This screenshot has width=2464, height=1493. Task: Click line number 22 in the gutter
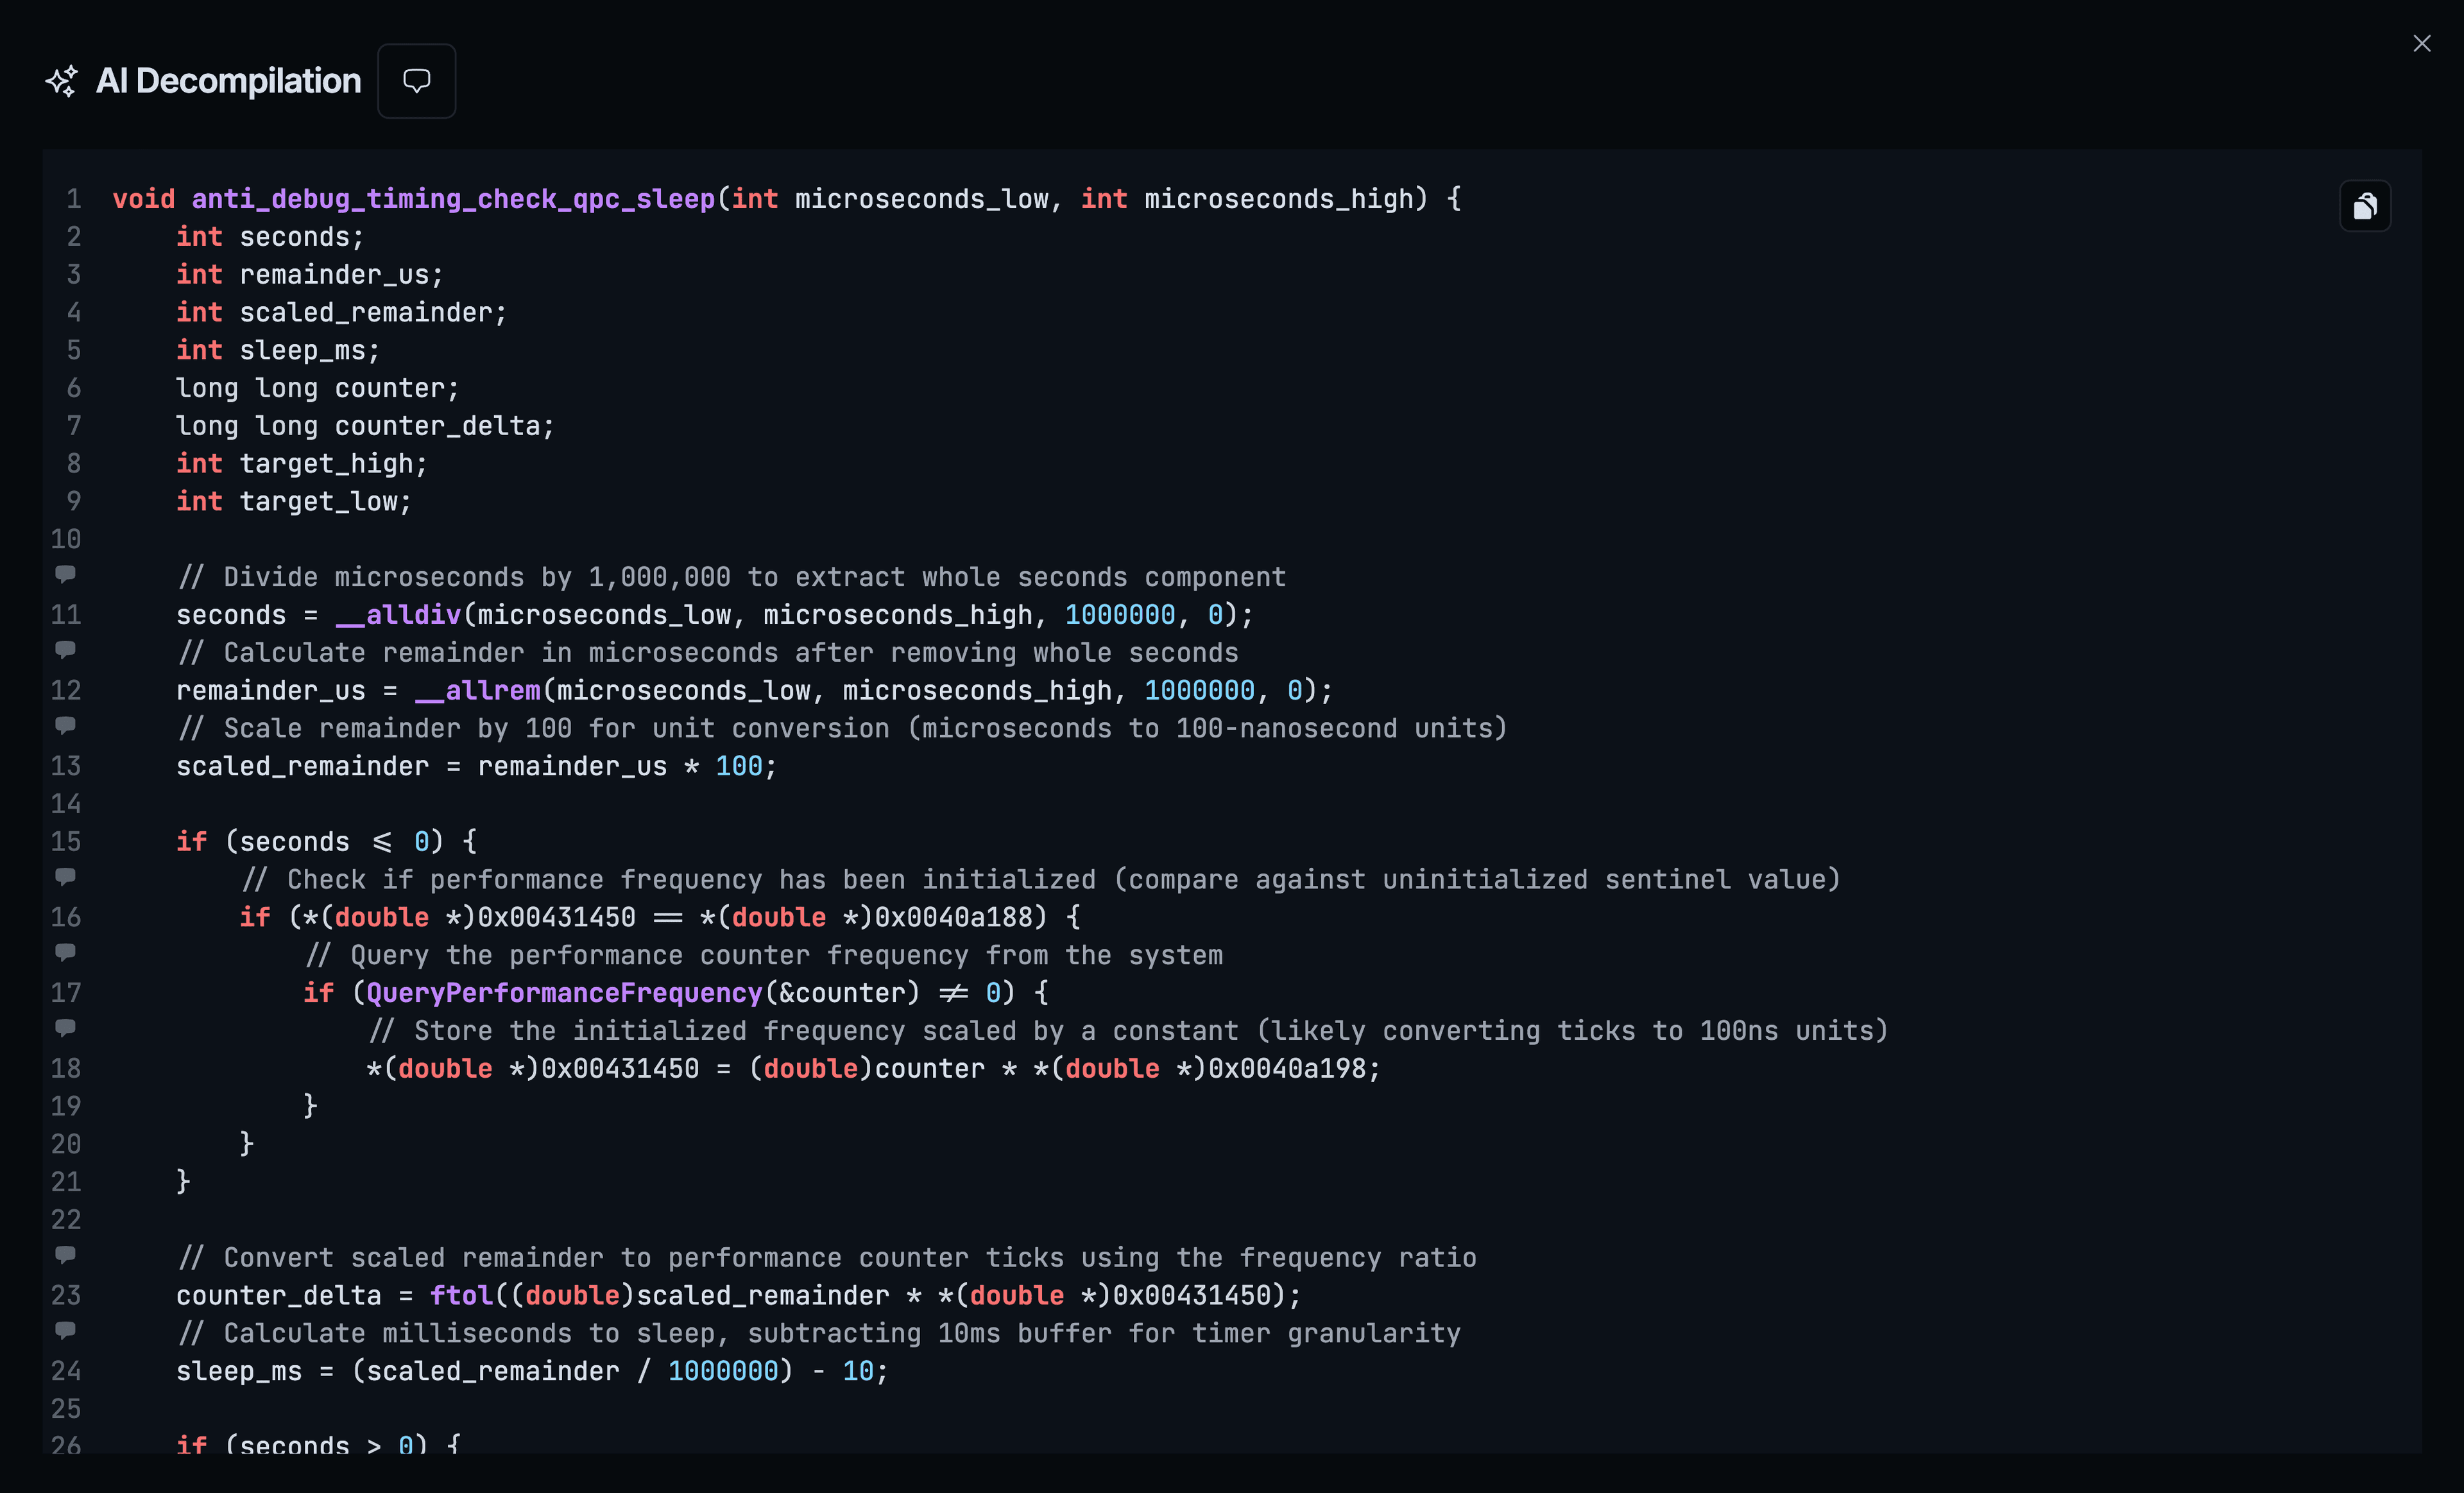tap(66, 1220)
